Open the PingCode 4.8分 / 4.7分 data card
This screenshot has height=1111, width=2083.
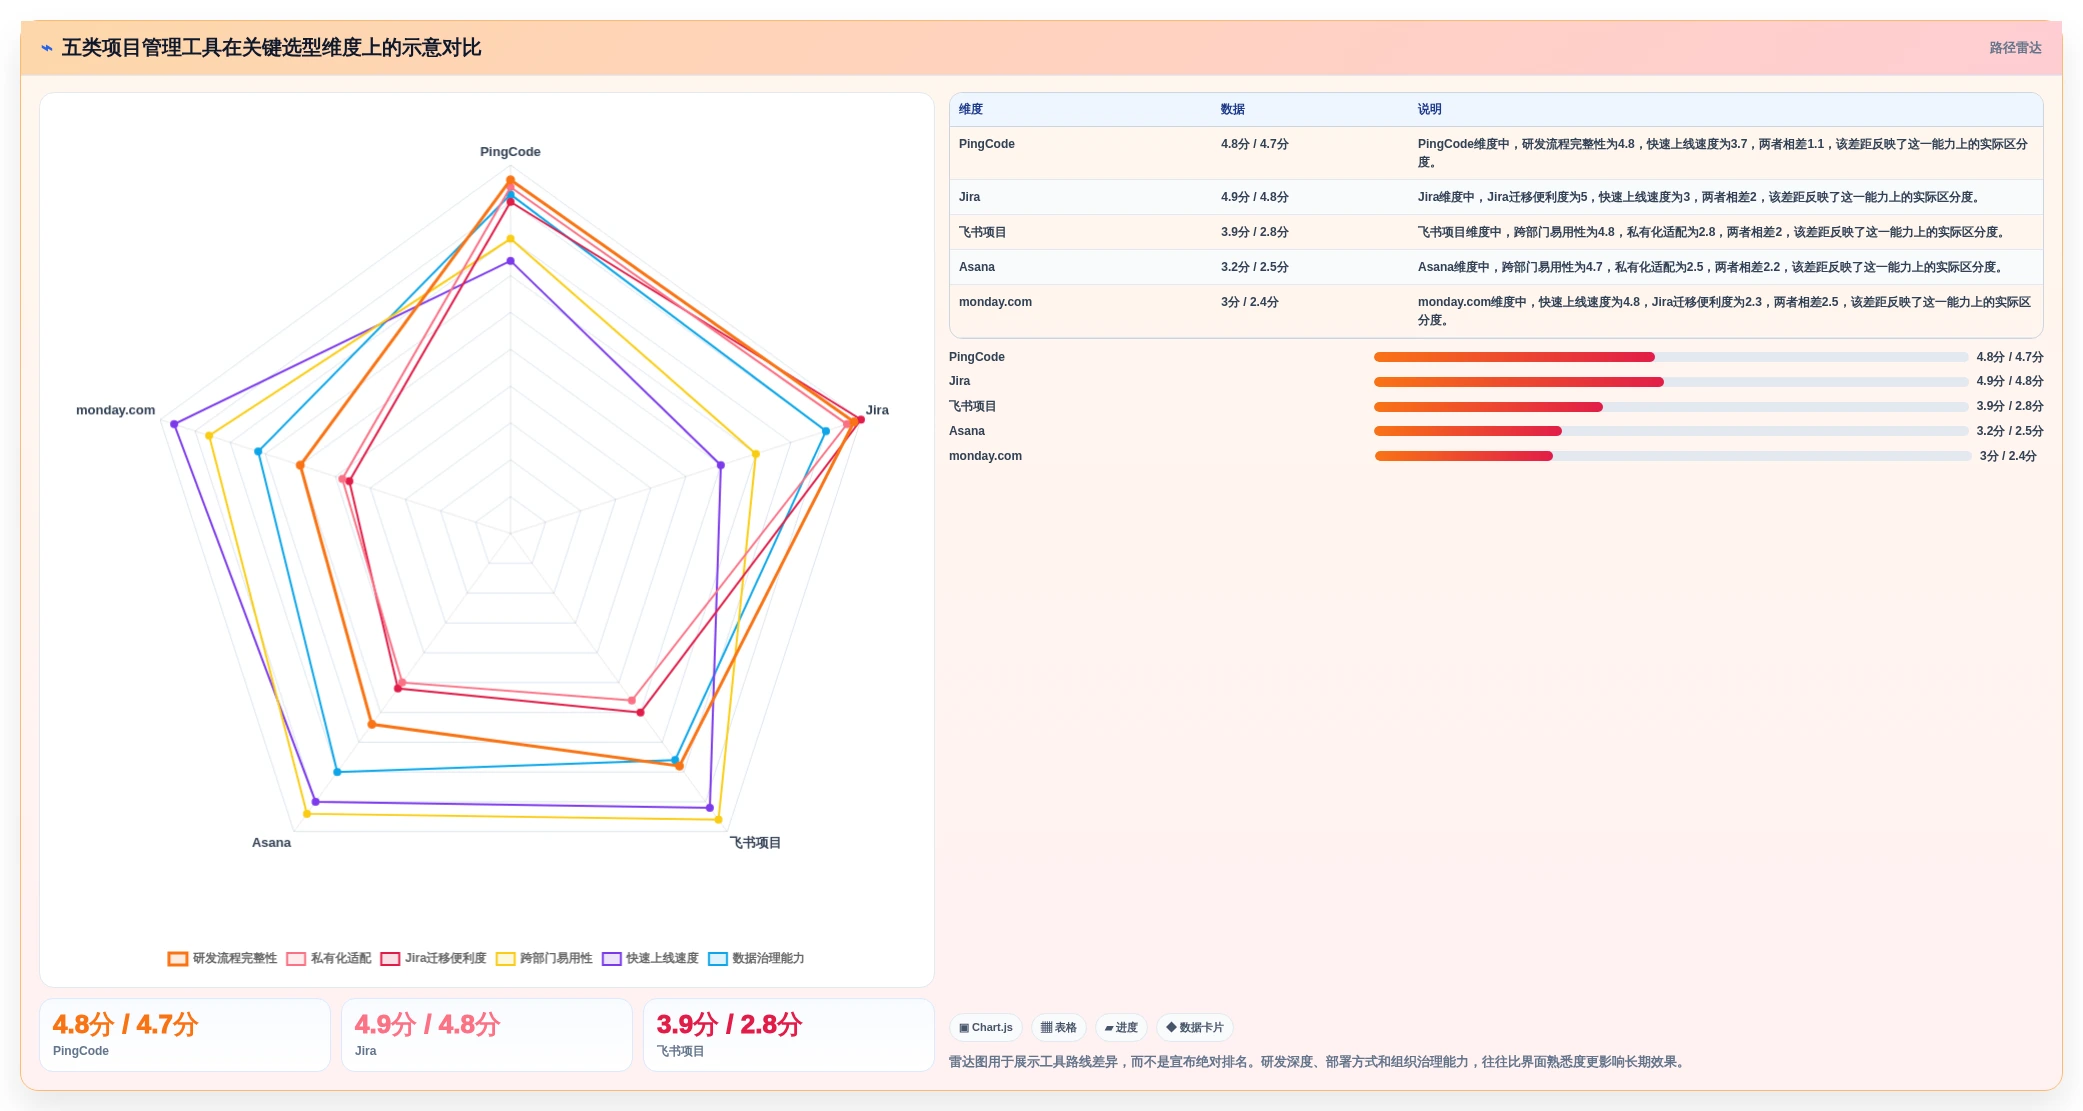[185, 1035]
